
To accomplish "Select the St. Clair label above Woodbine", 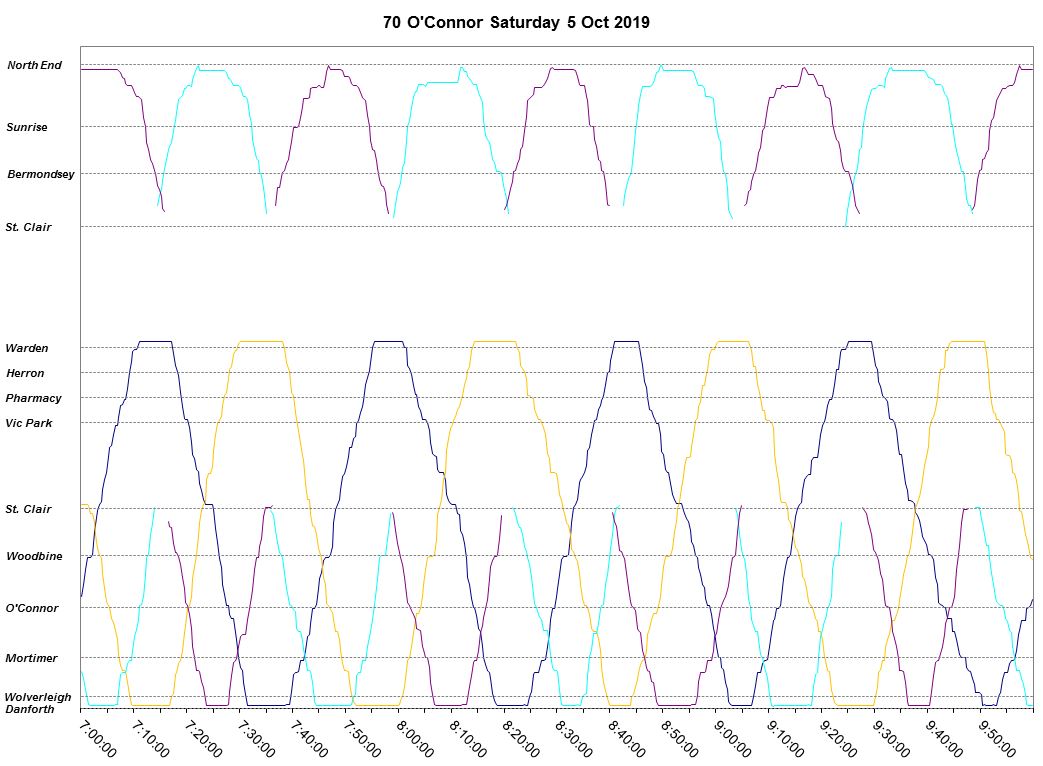I will [x=28, y=510].
